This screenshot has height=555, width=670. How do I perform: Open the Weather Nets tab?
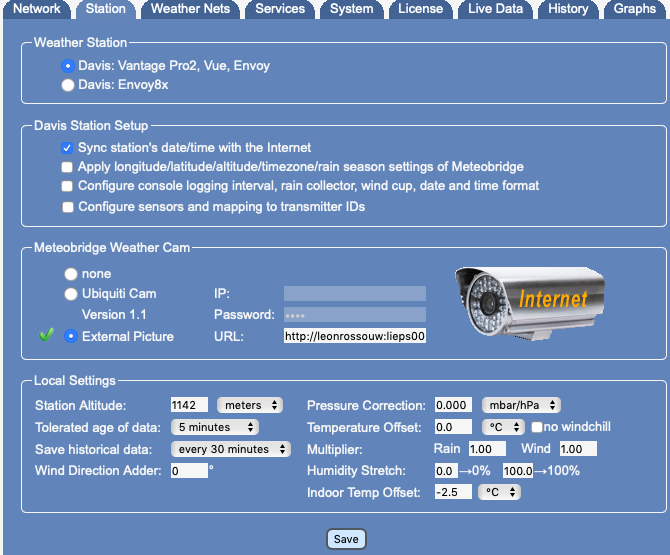click(x=189, y=9)
